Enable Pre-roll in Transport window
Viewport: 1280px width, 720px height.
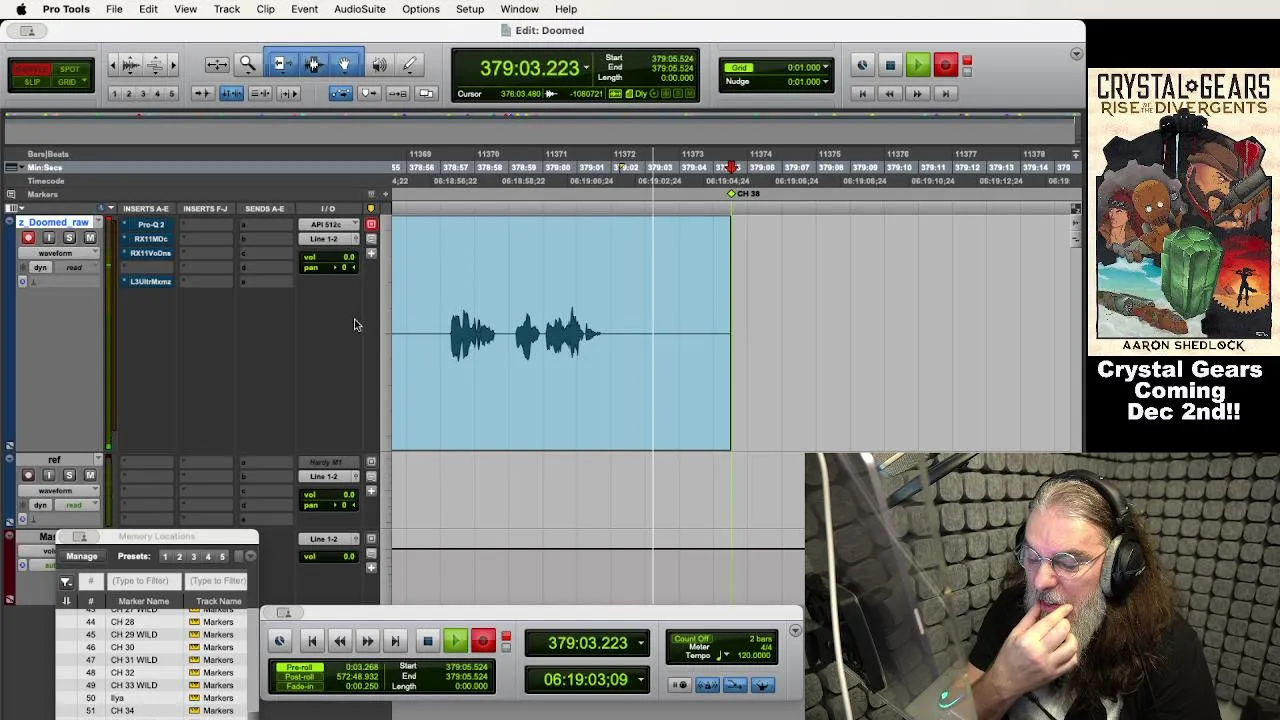299,667
